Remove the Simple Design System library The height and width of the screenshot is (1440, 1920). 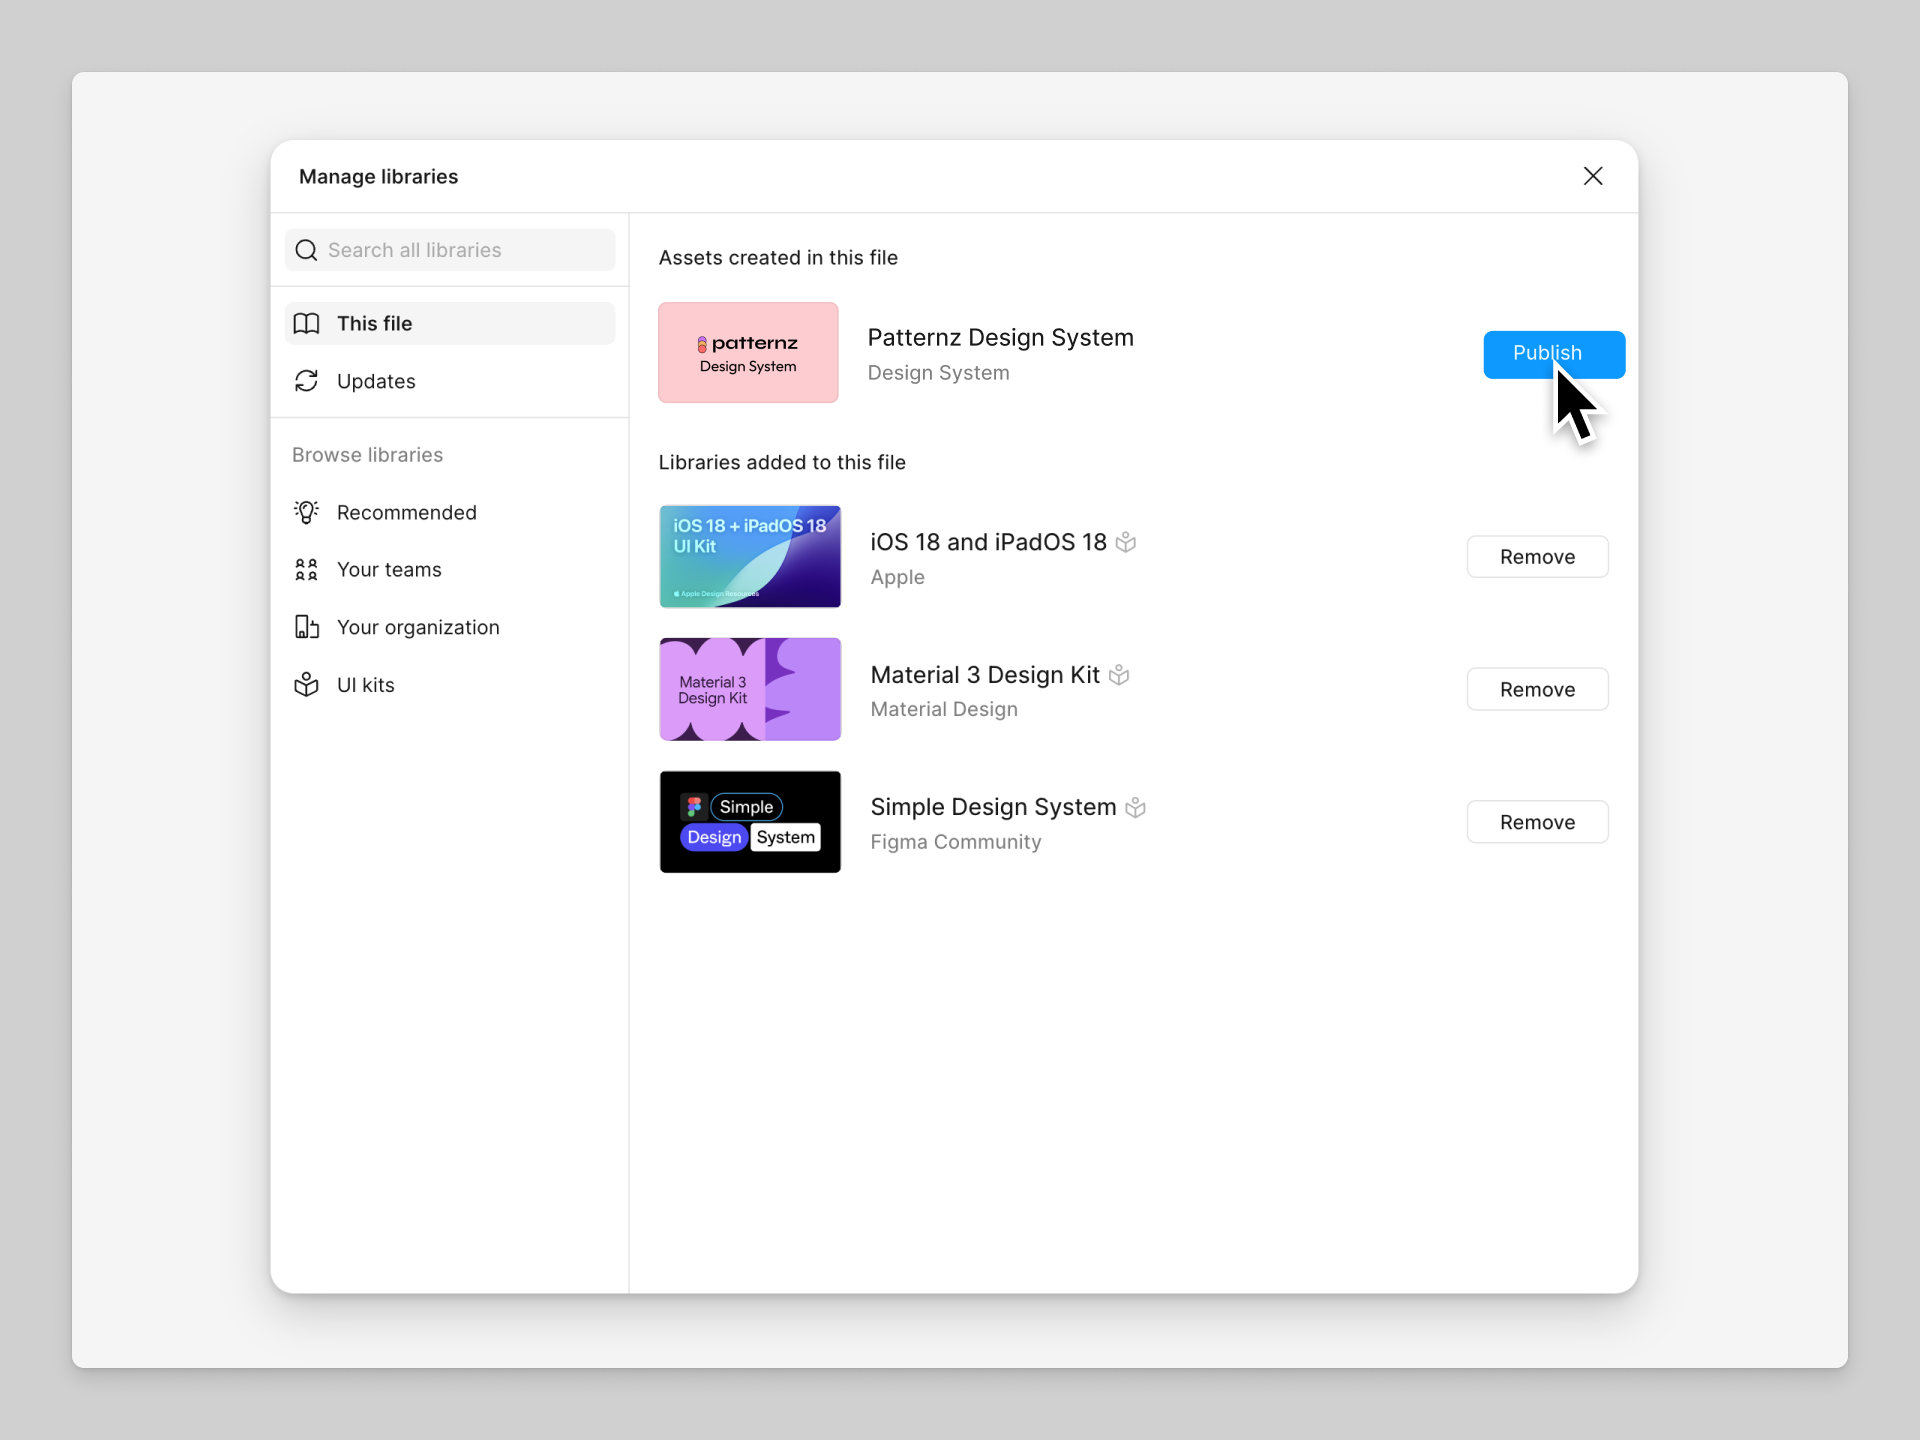[1537, 822]
